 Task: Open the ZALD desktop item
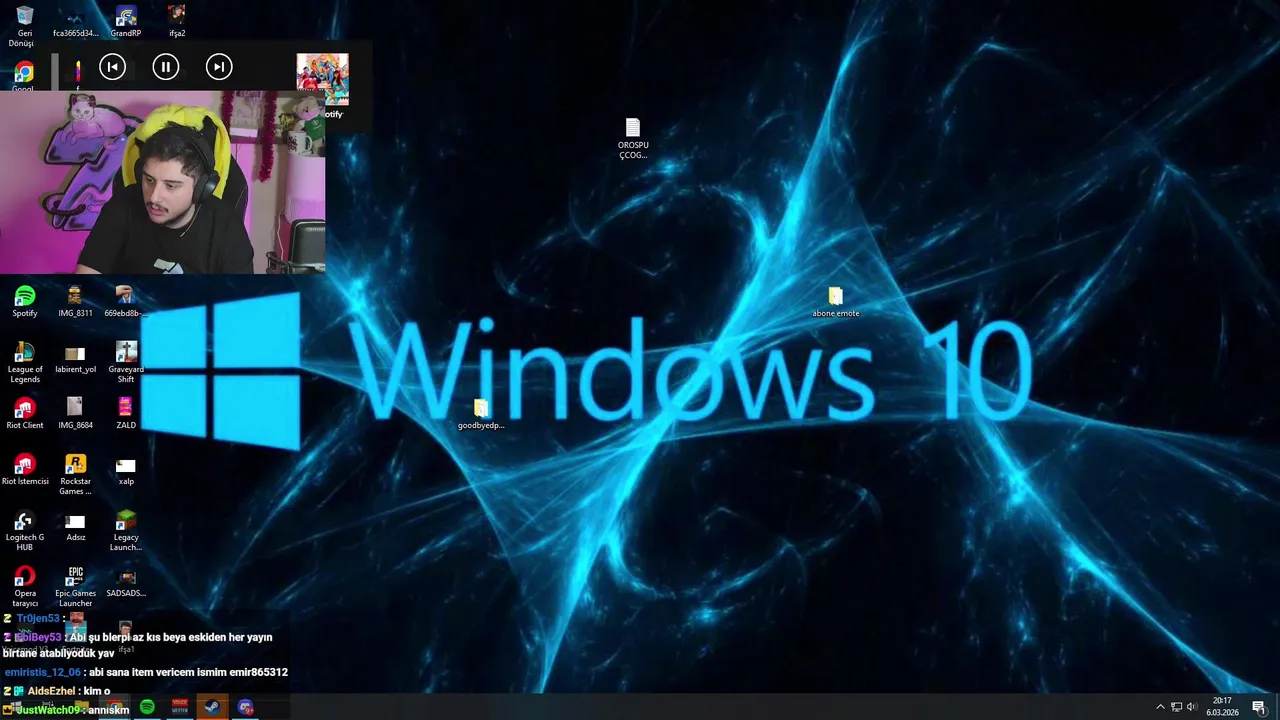pyautogui.click(x=125, y=414)
